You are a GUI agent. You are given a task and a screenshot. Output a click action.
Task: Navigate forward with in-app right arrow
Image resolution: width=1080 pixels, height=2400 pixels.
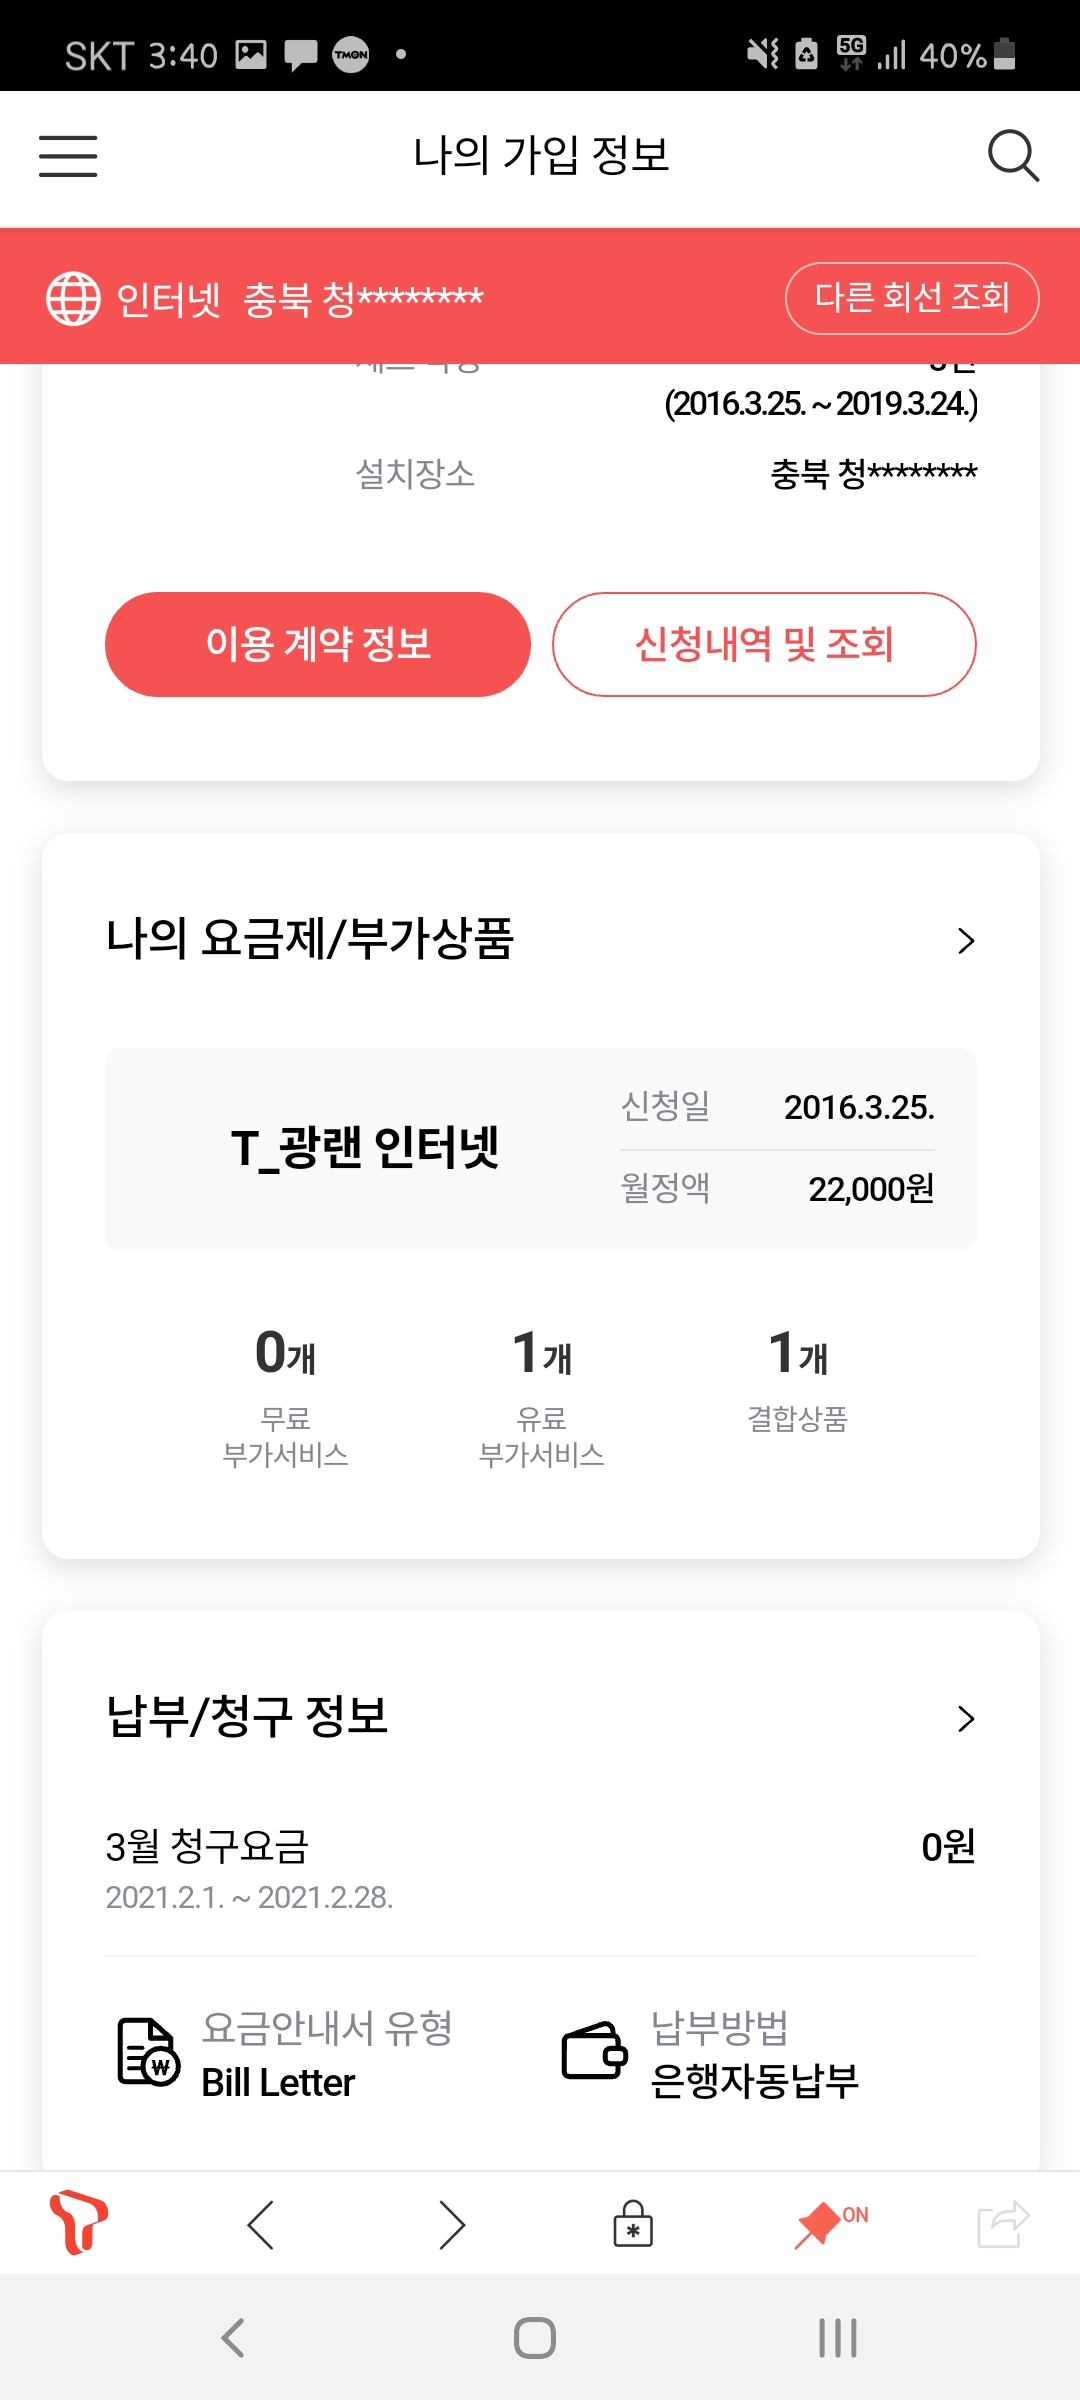pyautogui.click(x=452, y=2225)
